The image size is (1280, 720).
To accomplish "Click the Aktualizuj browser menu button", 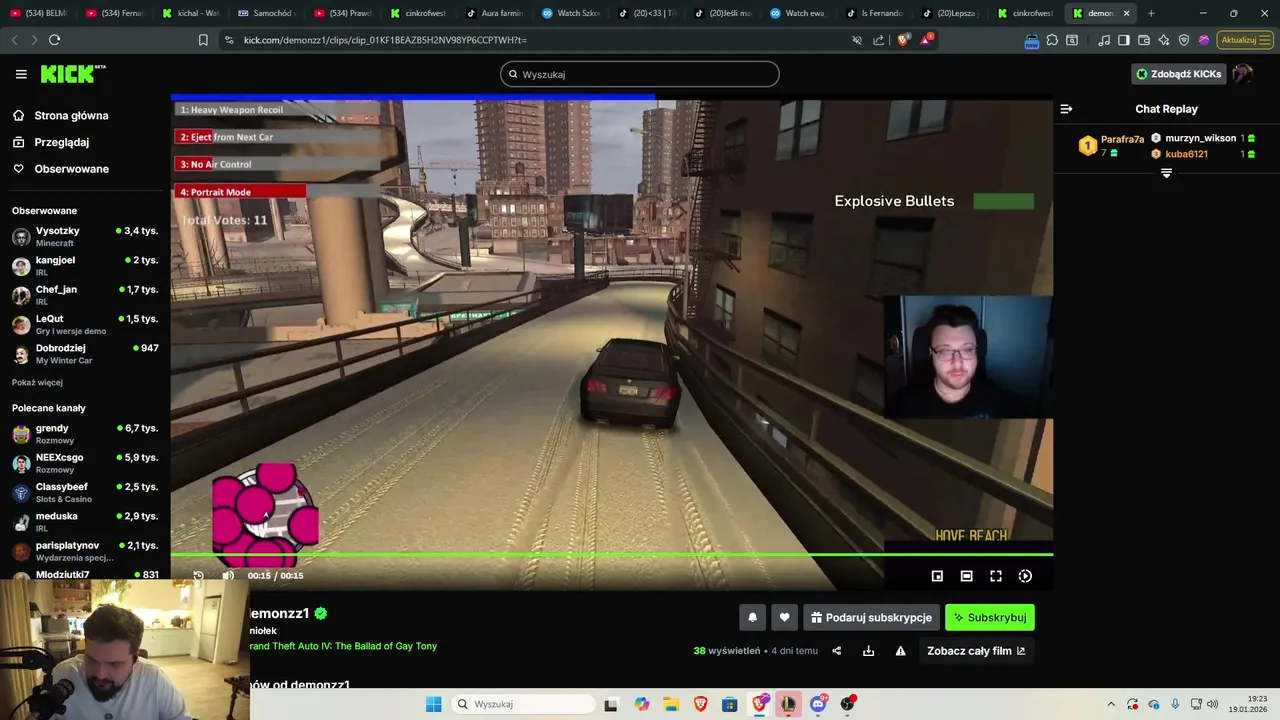I will 1245,40.
